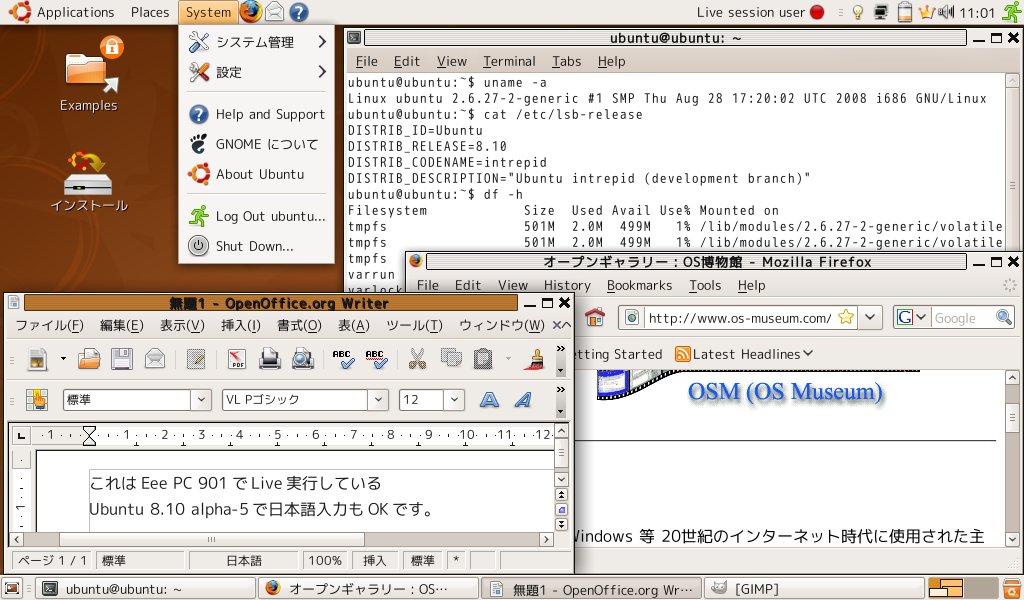Click Firefox URL field with os-museum.com
The height and width of the screenshot is (600, 1024).
739,318
